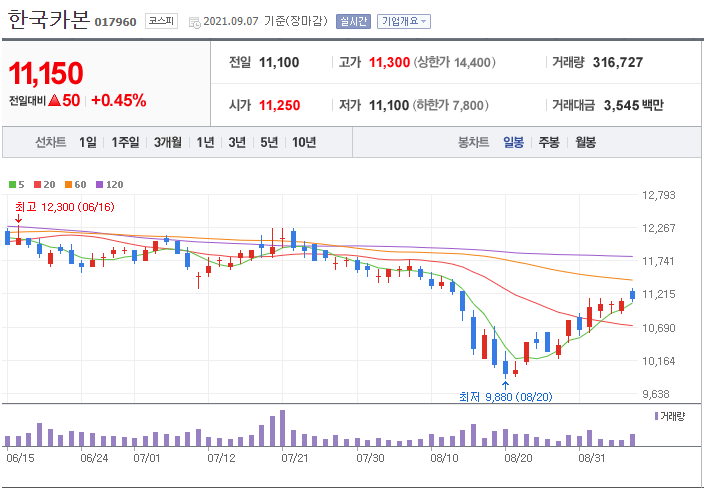
Task: Click the red 20-day moving average swatch
Action: click(x=38, y=185)
